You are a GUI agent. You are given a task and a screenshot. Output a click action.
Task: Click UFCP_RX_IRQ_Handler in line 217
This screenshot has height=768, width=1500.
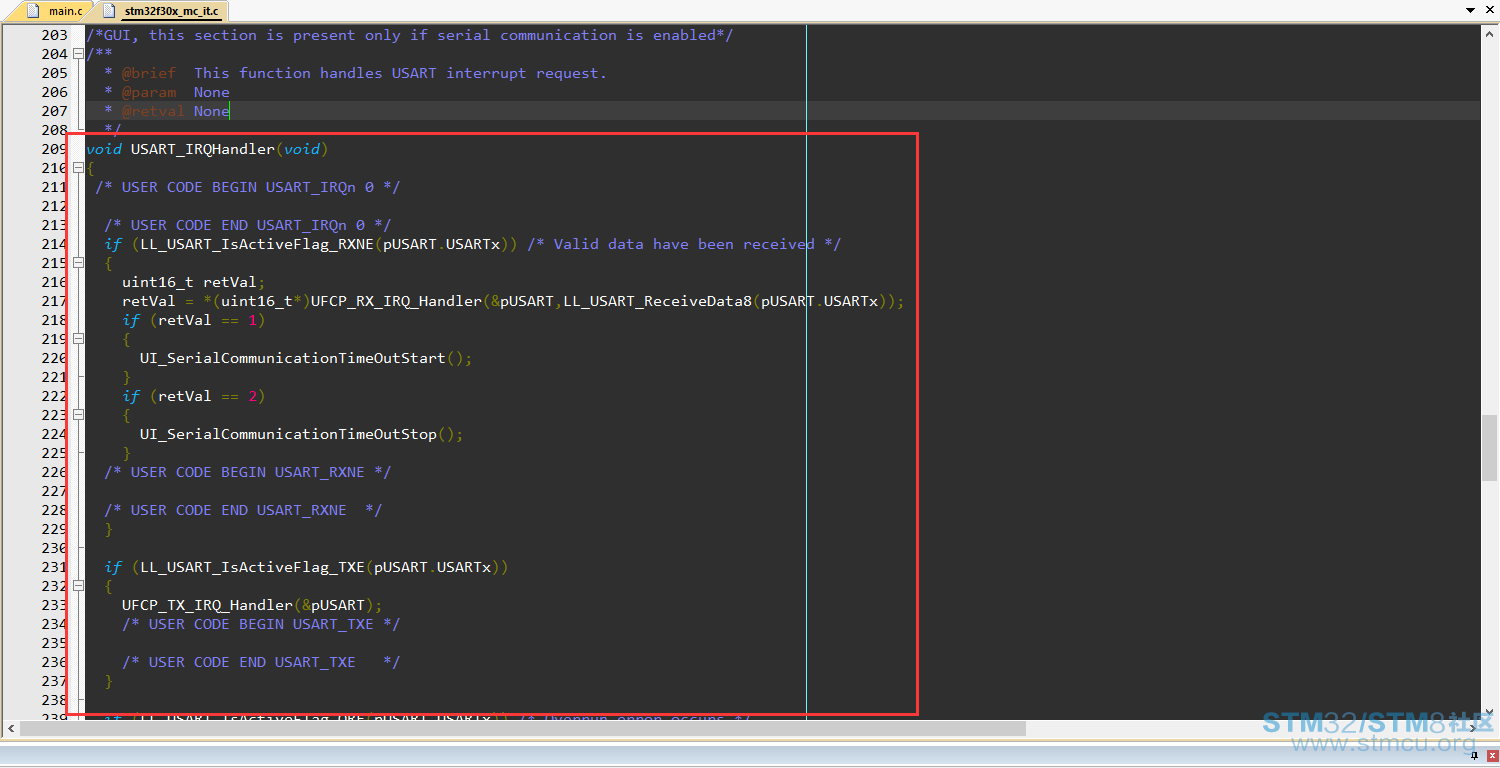[x=396, y=301]
